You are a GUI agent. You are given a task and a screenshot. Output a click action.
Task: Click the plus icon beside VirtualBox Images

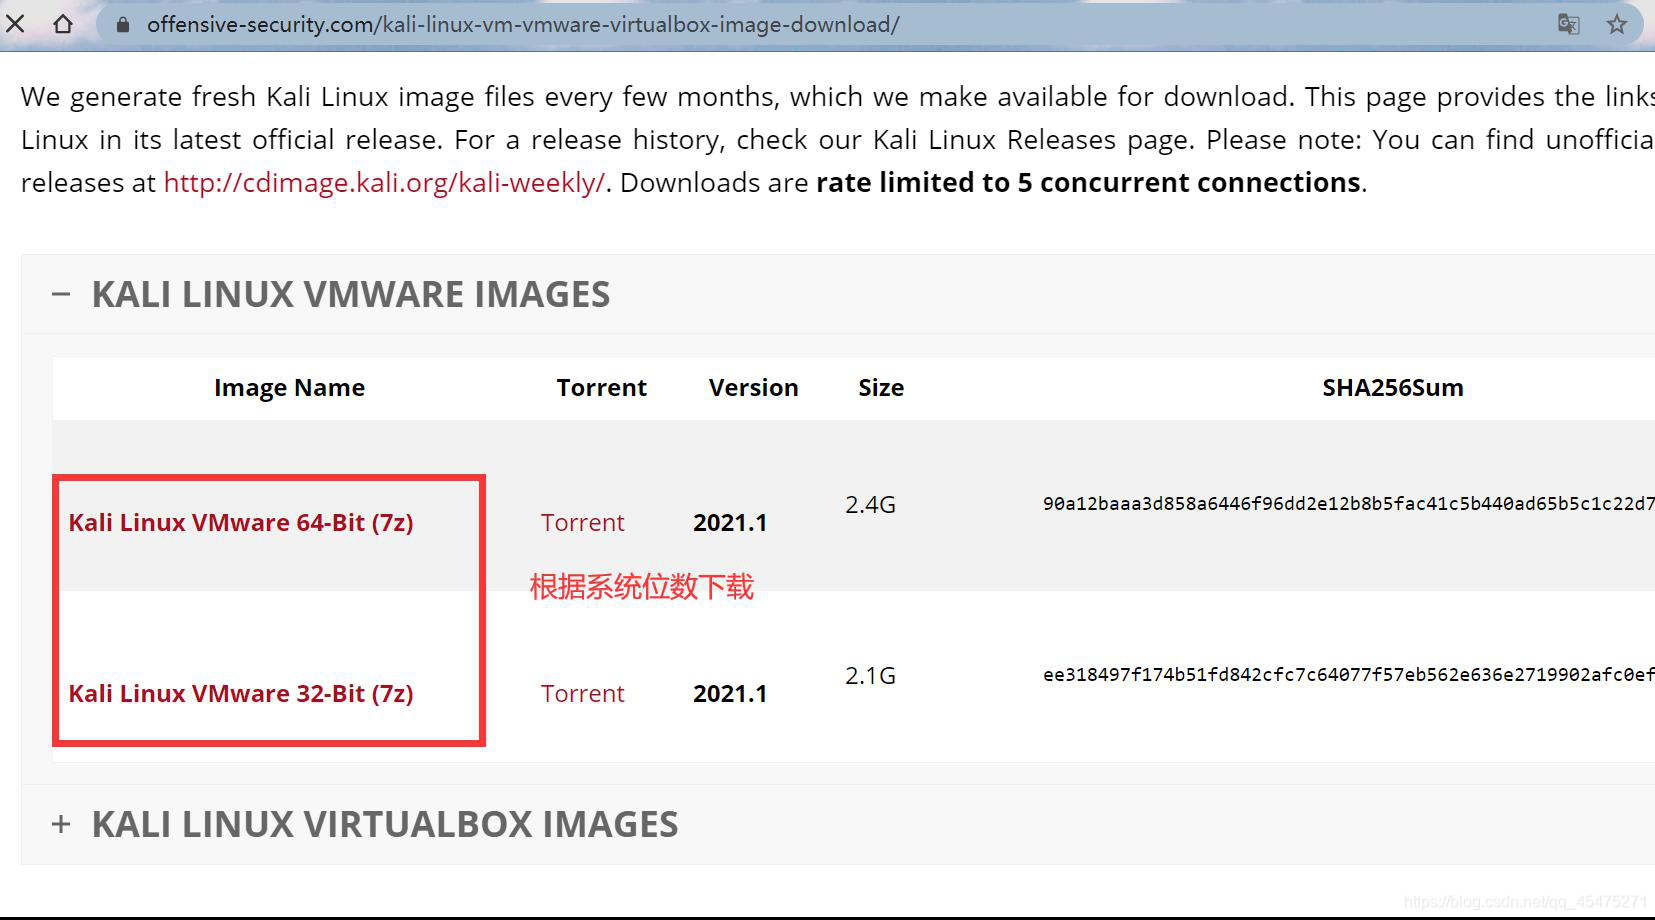tap(61, 824)
